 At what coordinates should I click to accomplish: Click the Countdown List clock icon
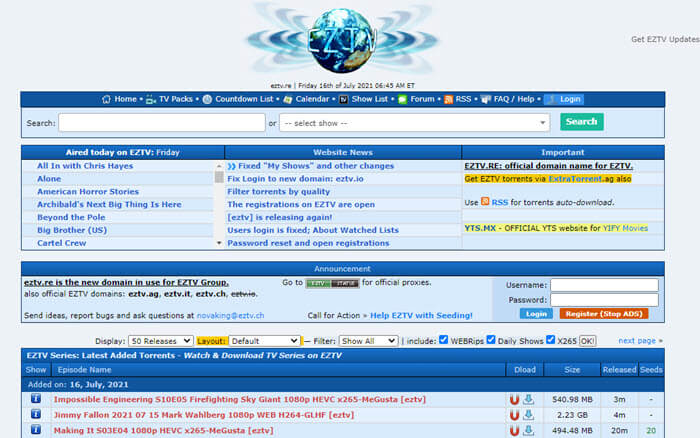click(x=207, y=100)
